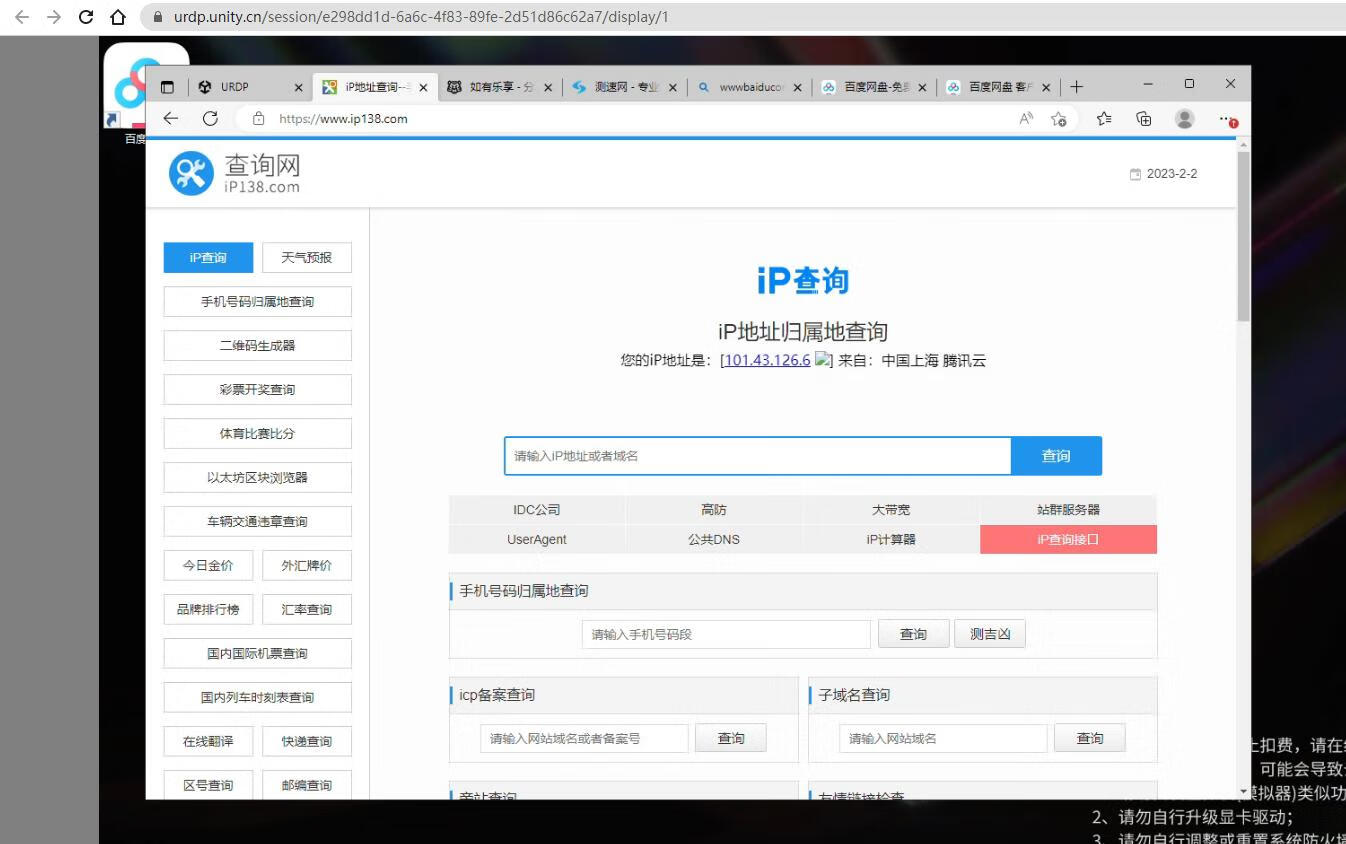1346x844 pixels.
Task: Open the Edge Favorites list icon
Action: [x=1104, y=119]
